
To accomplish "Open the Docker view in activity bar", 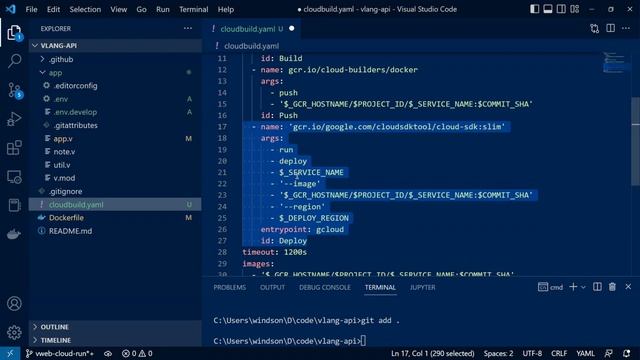I will point(14,234).
